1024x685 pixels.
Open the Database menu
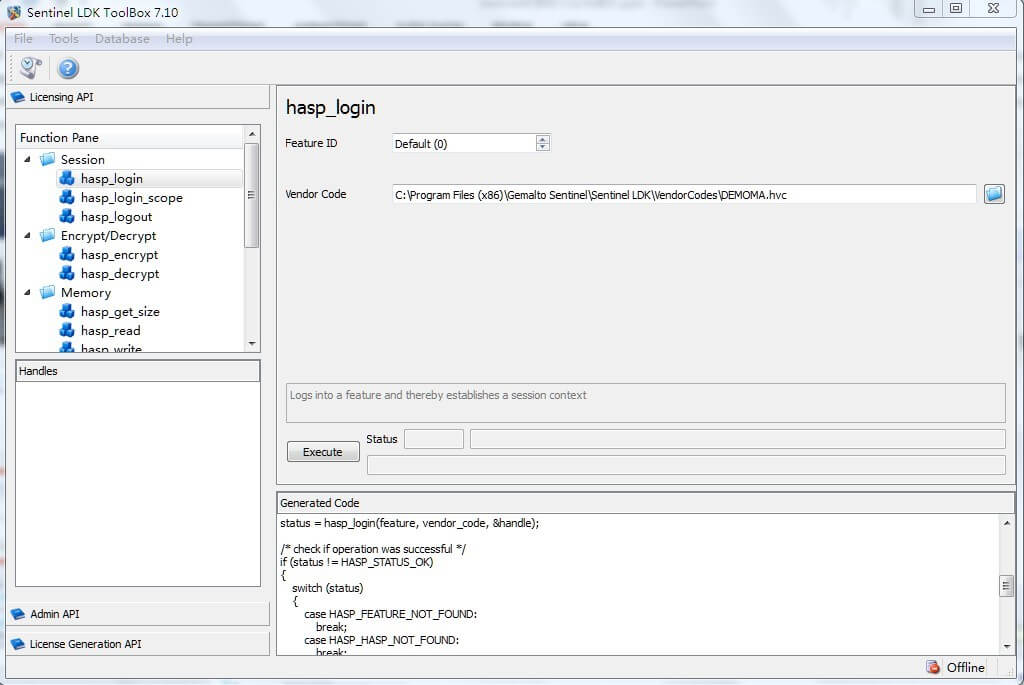click(x=122, y=39)
